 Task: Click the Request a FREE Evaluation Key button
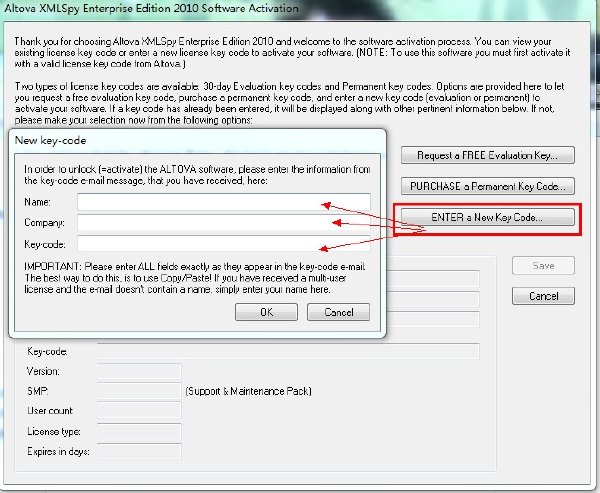coord(488,155)
